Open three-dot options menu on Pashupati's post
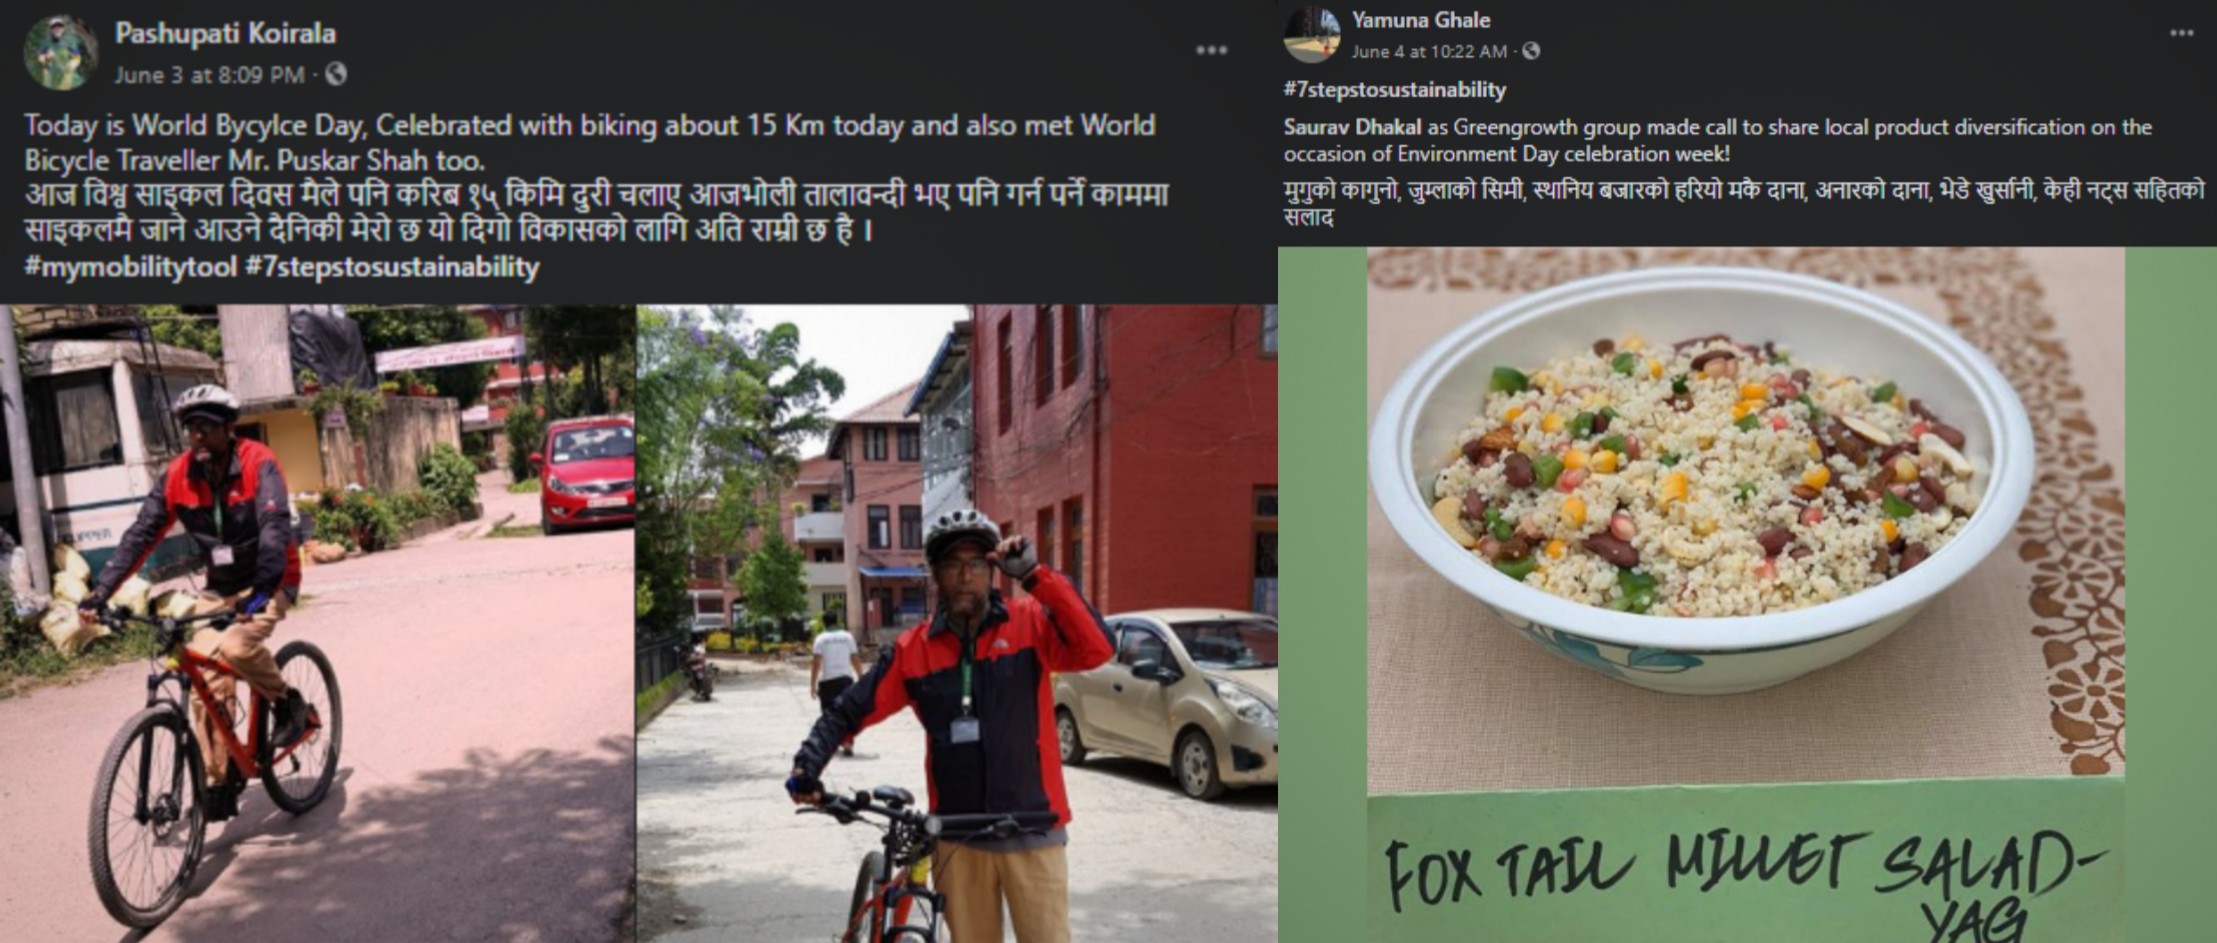Screen dimensions: 2217x943 (1211, 50)
